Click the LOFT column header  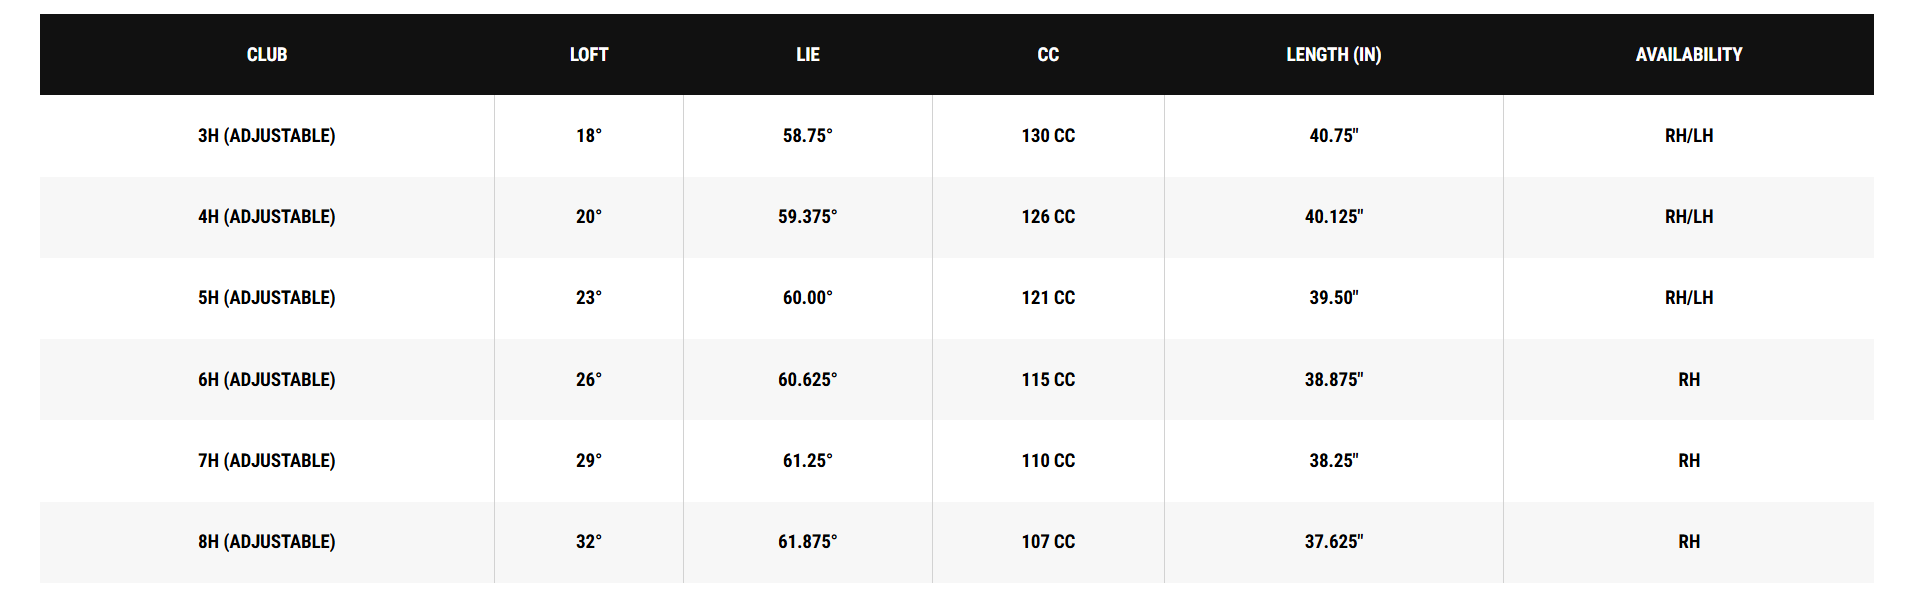pyautogui.click(x=589, y=55)
